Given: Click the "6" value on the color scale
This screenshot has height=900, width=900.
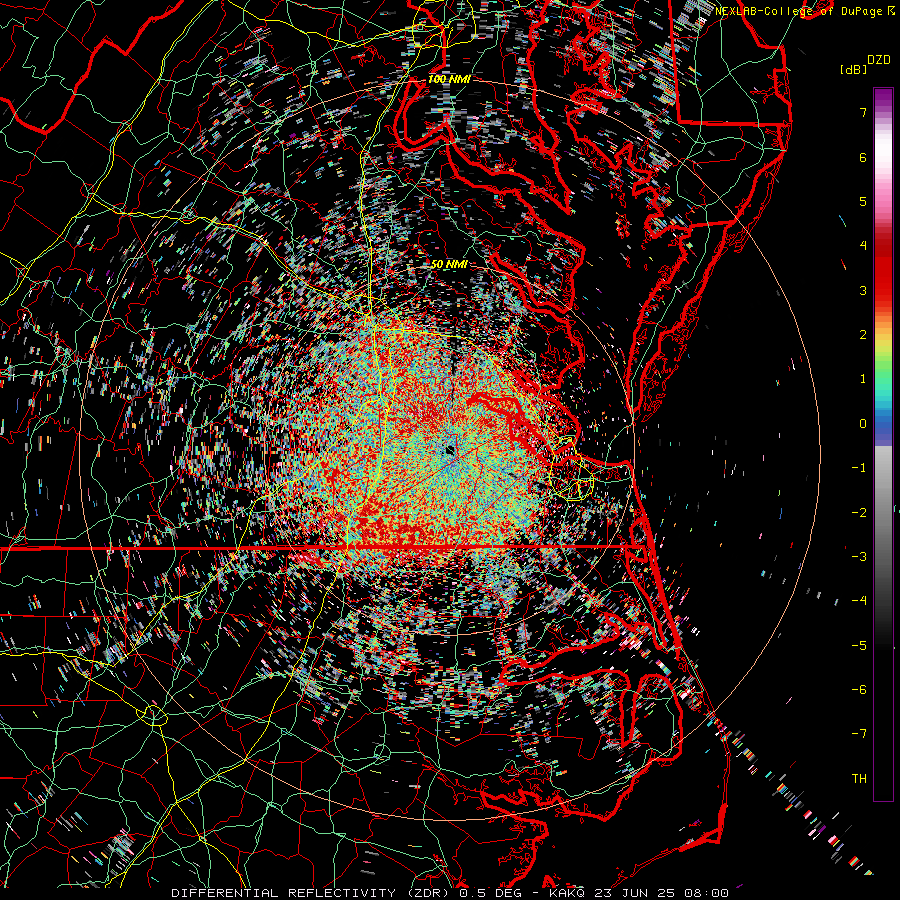Looking at the screenshot, I should 863,157.
